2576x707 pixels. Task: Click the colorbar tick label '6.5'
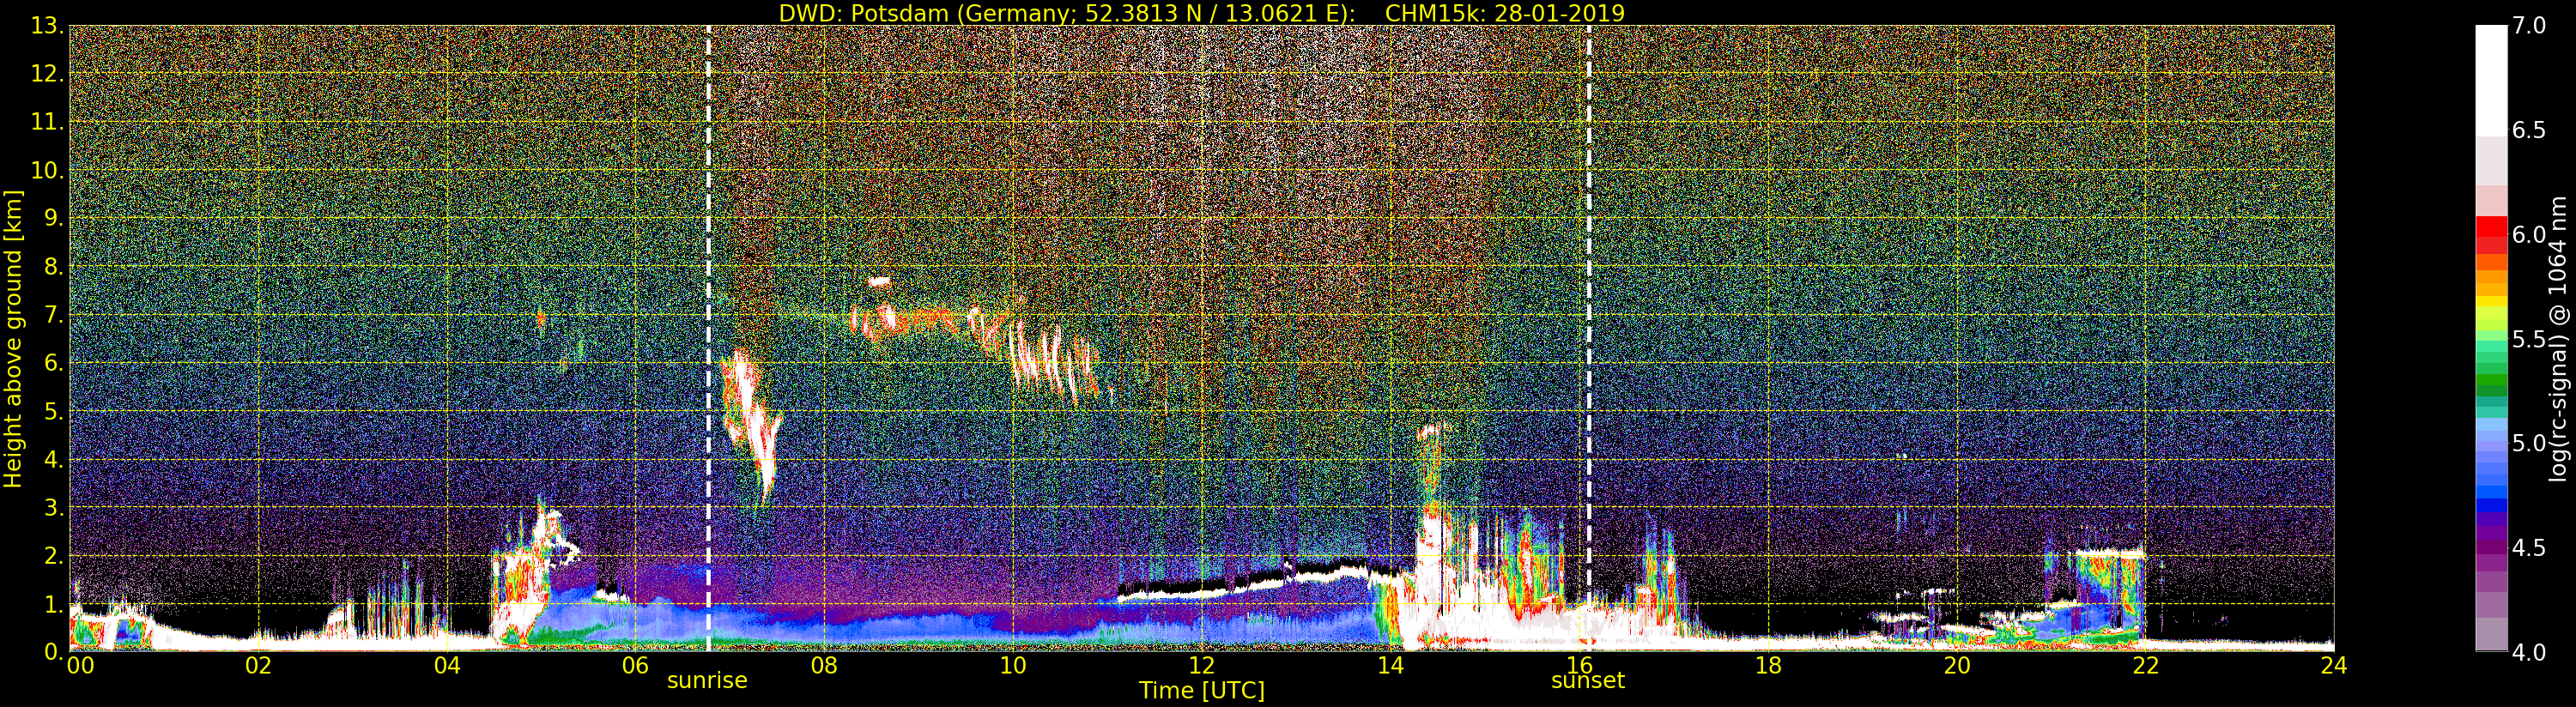(2529, 130)
